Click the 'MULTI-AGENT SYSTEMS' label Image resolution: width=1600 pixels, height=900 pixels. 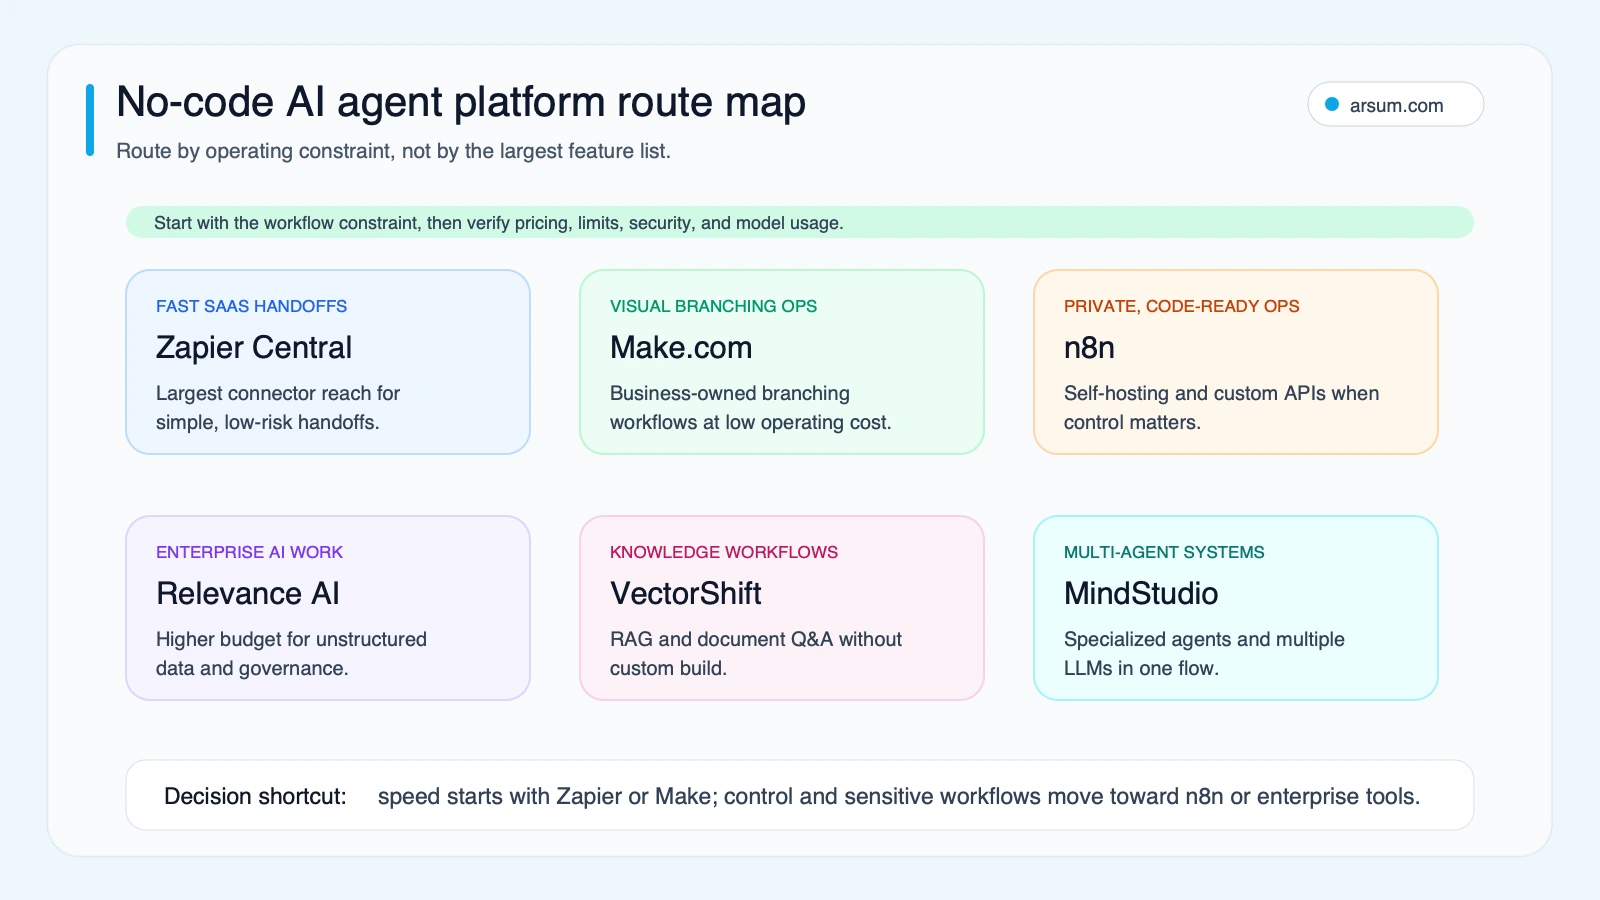coord(1164,552)
